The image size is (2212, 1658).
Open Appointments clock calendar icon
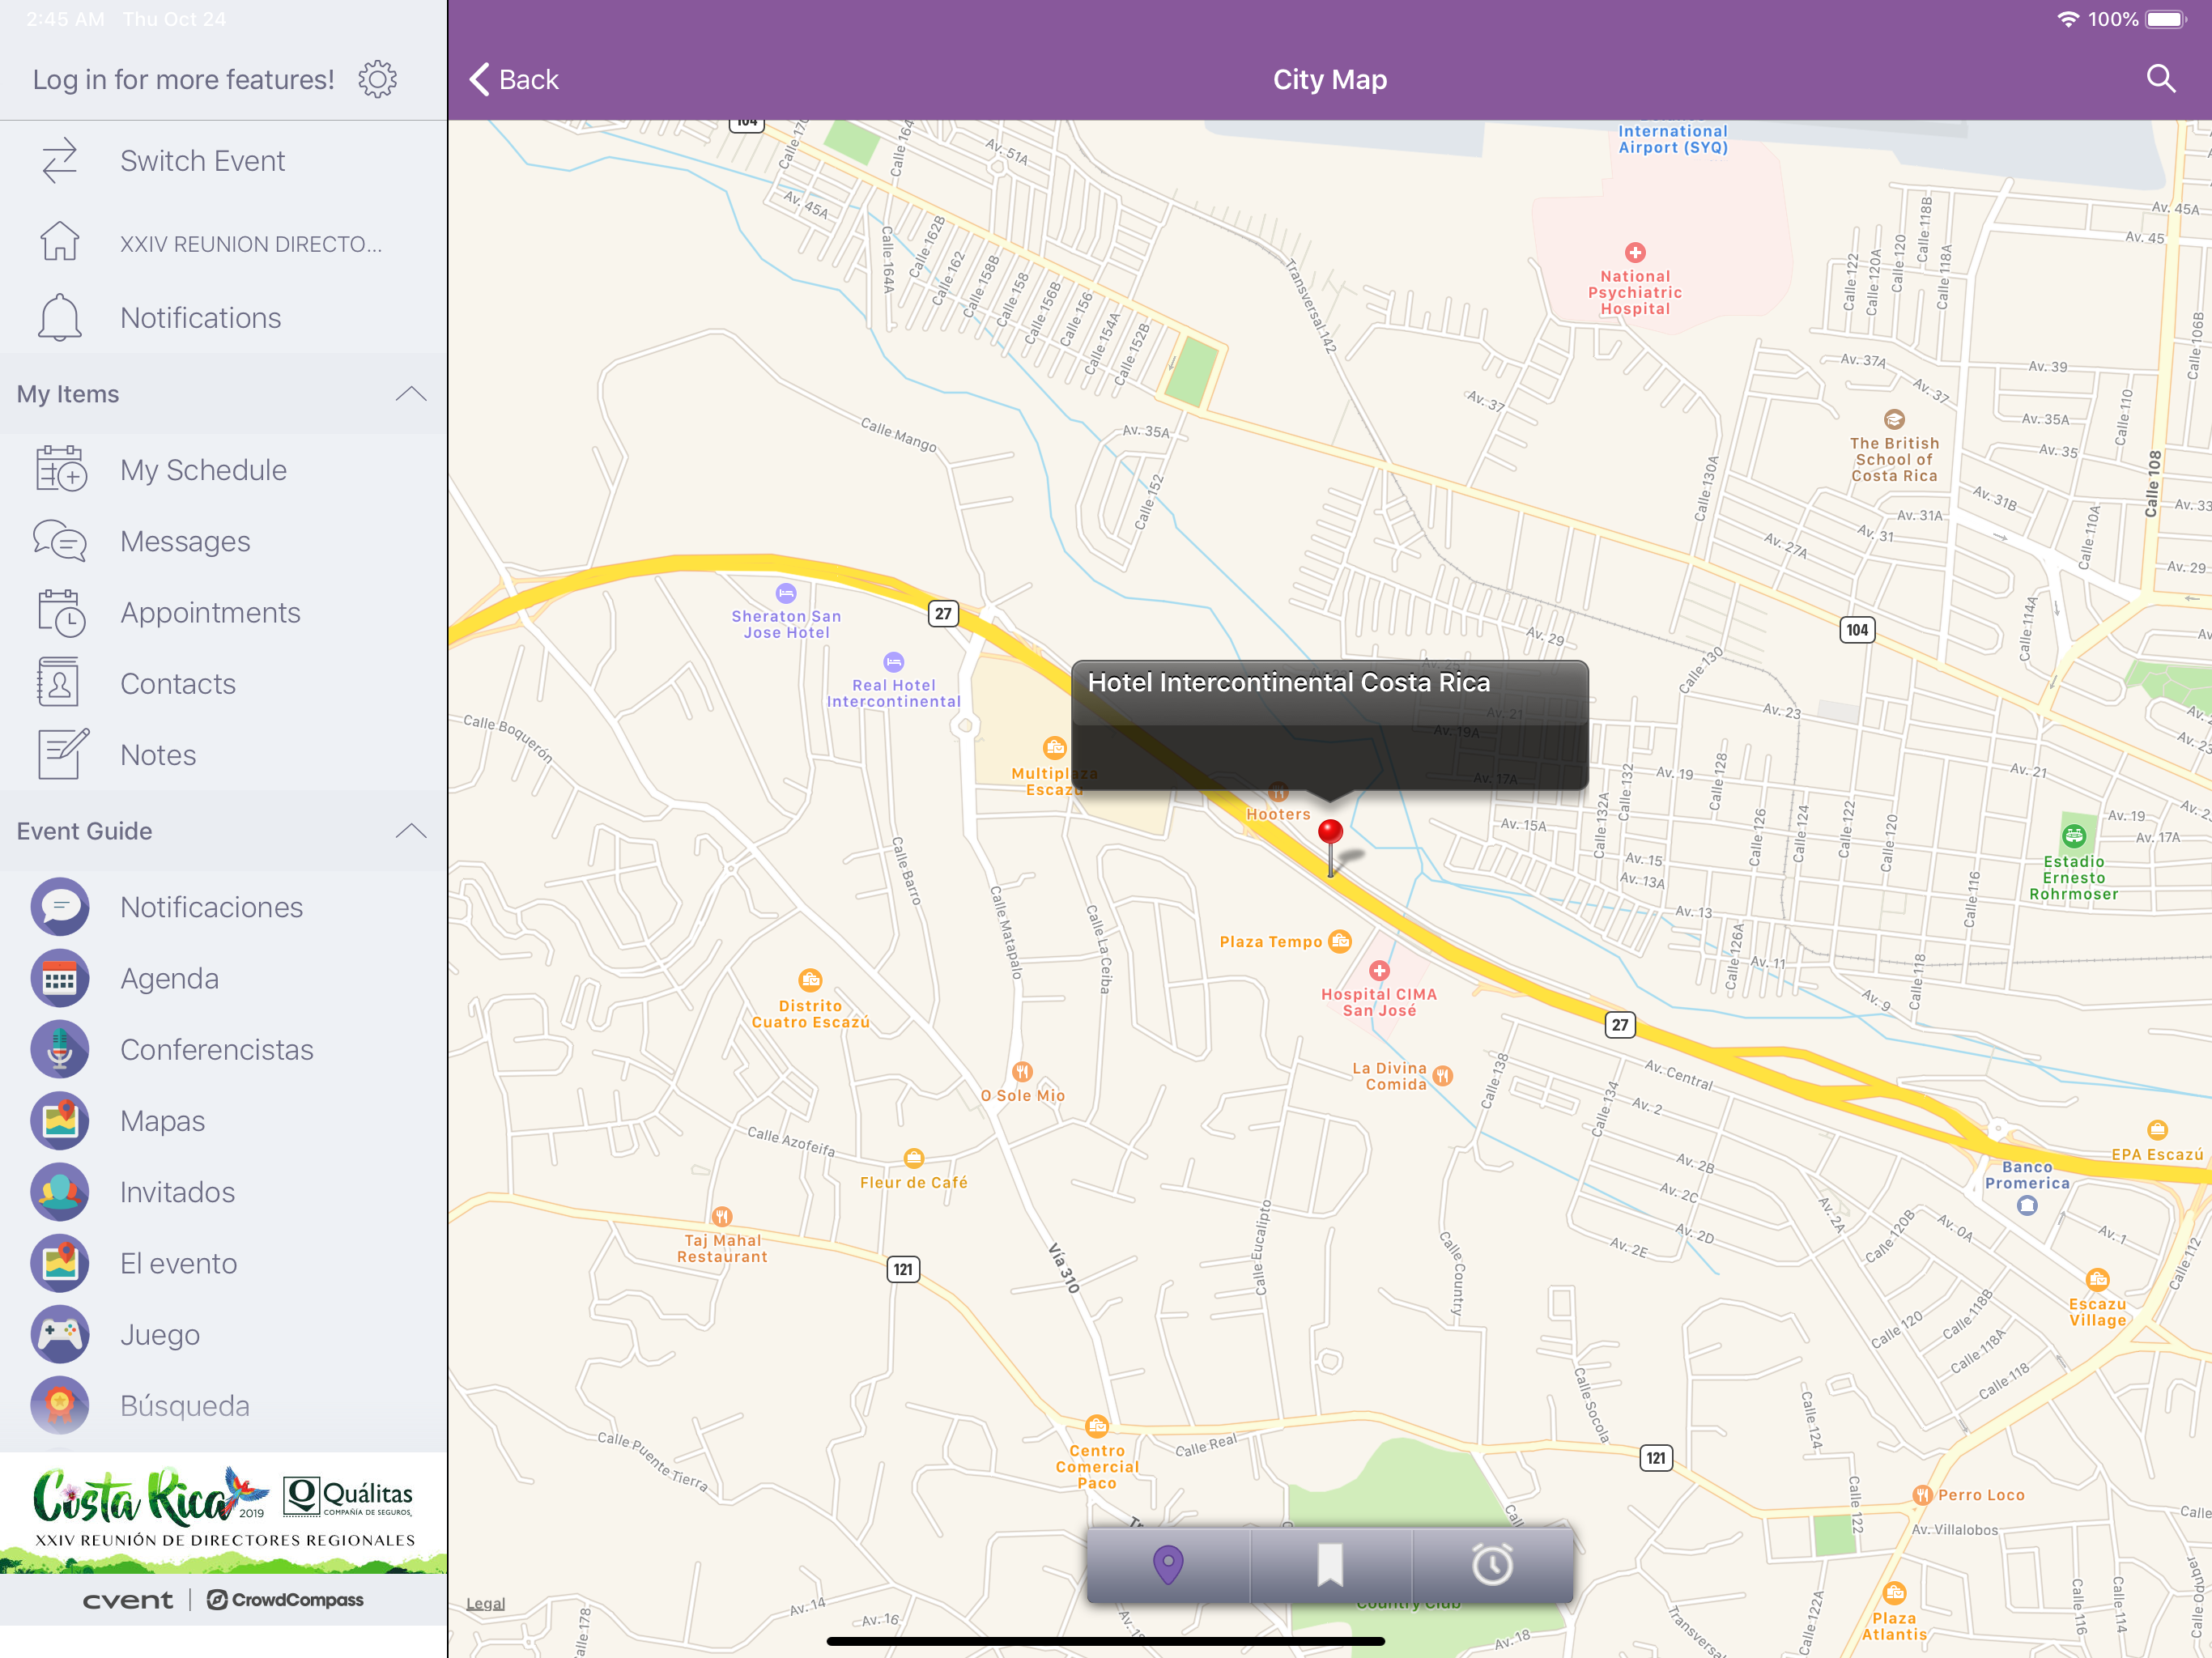(61, 612)
